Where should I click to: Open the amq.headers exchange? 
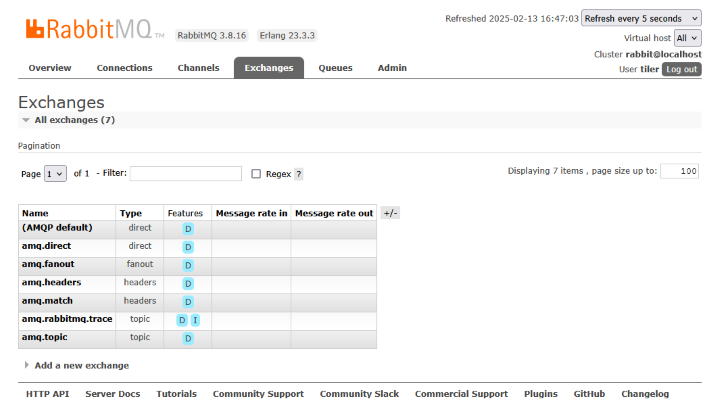(51, 283)
